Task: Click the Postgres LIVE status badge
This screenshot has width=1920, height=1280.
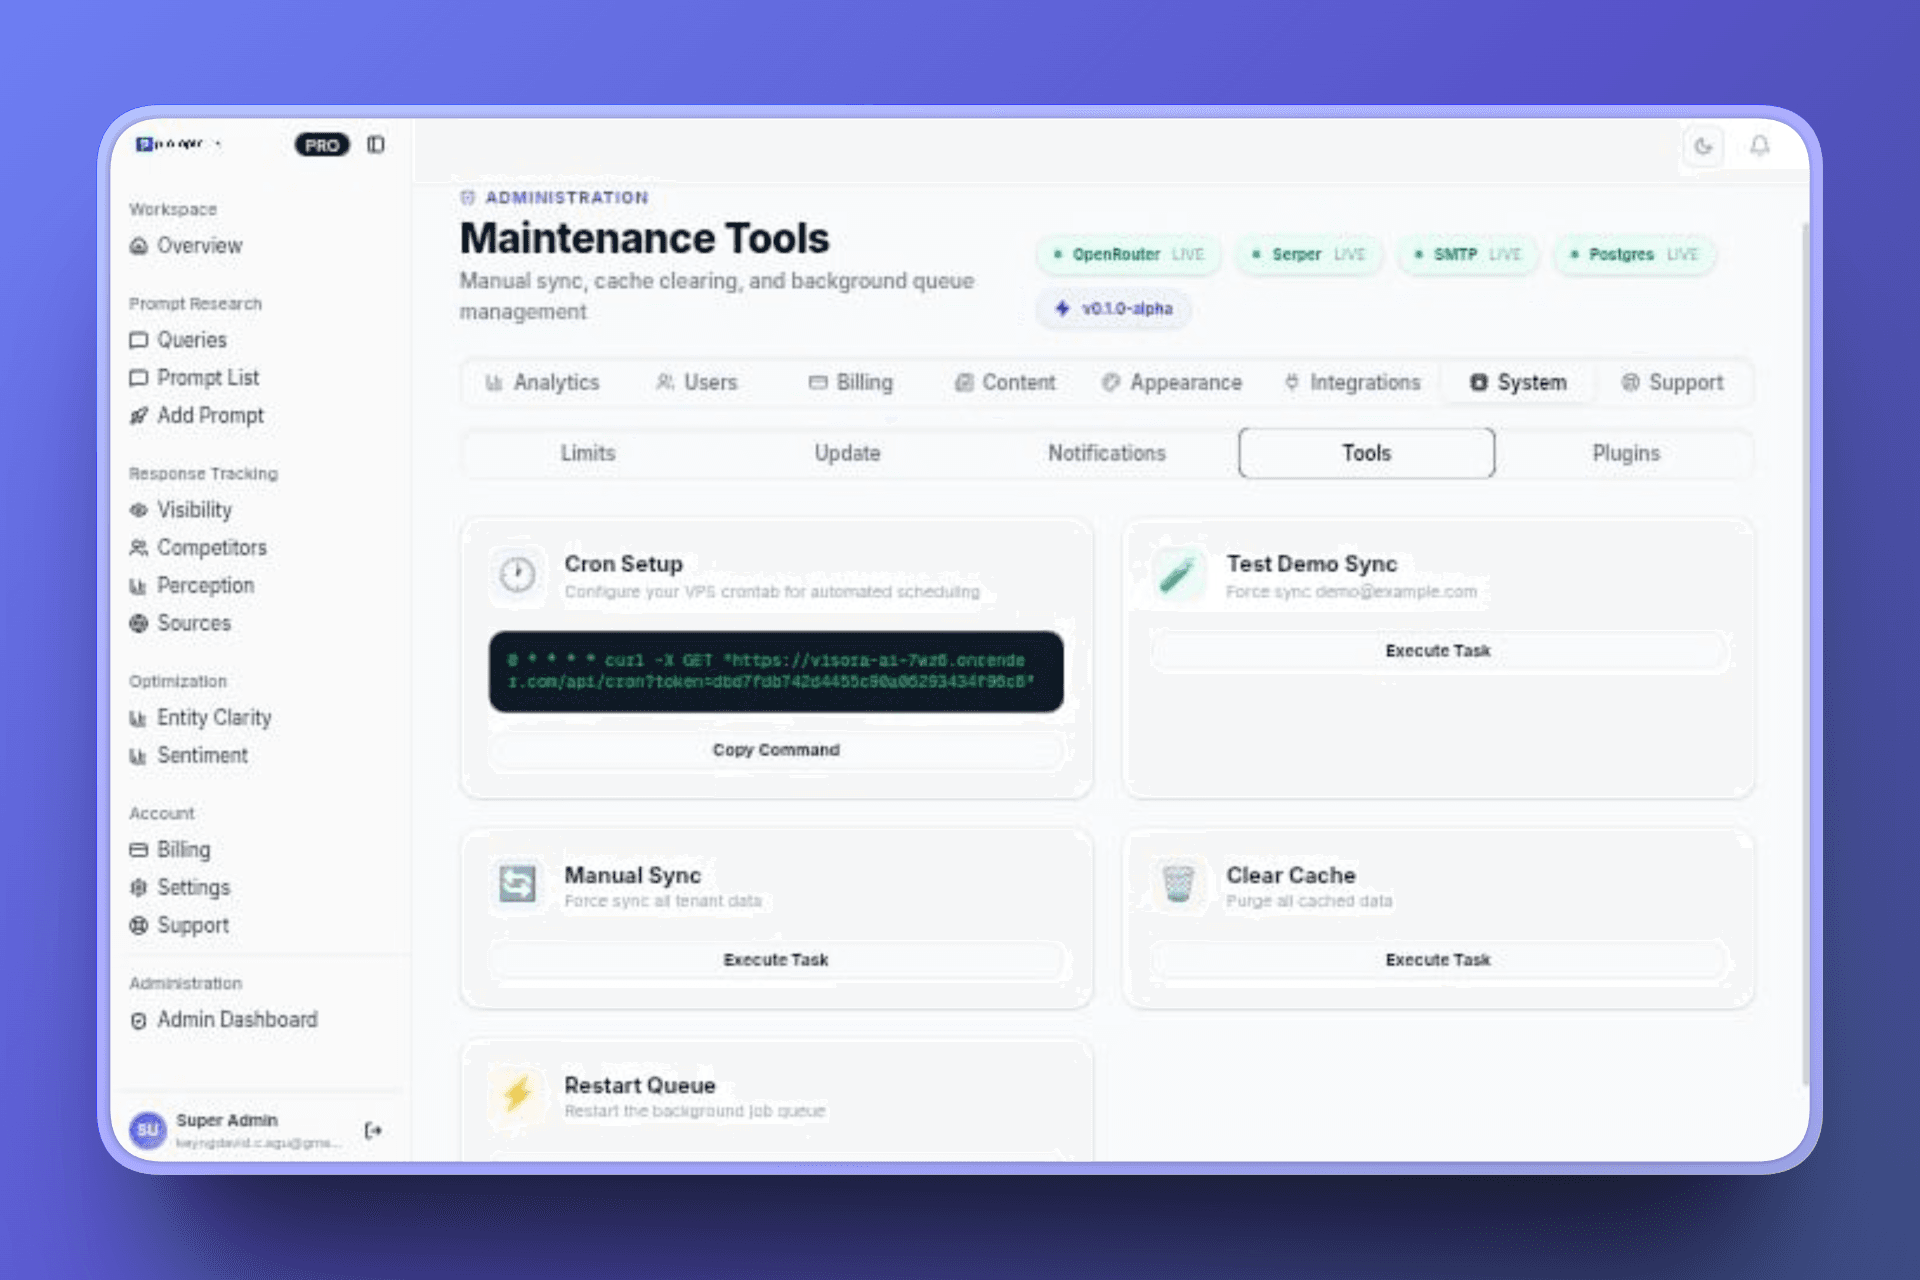Action: 1635,255
